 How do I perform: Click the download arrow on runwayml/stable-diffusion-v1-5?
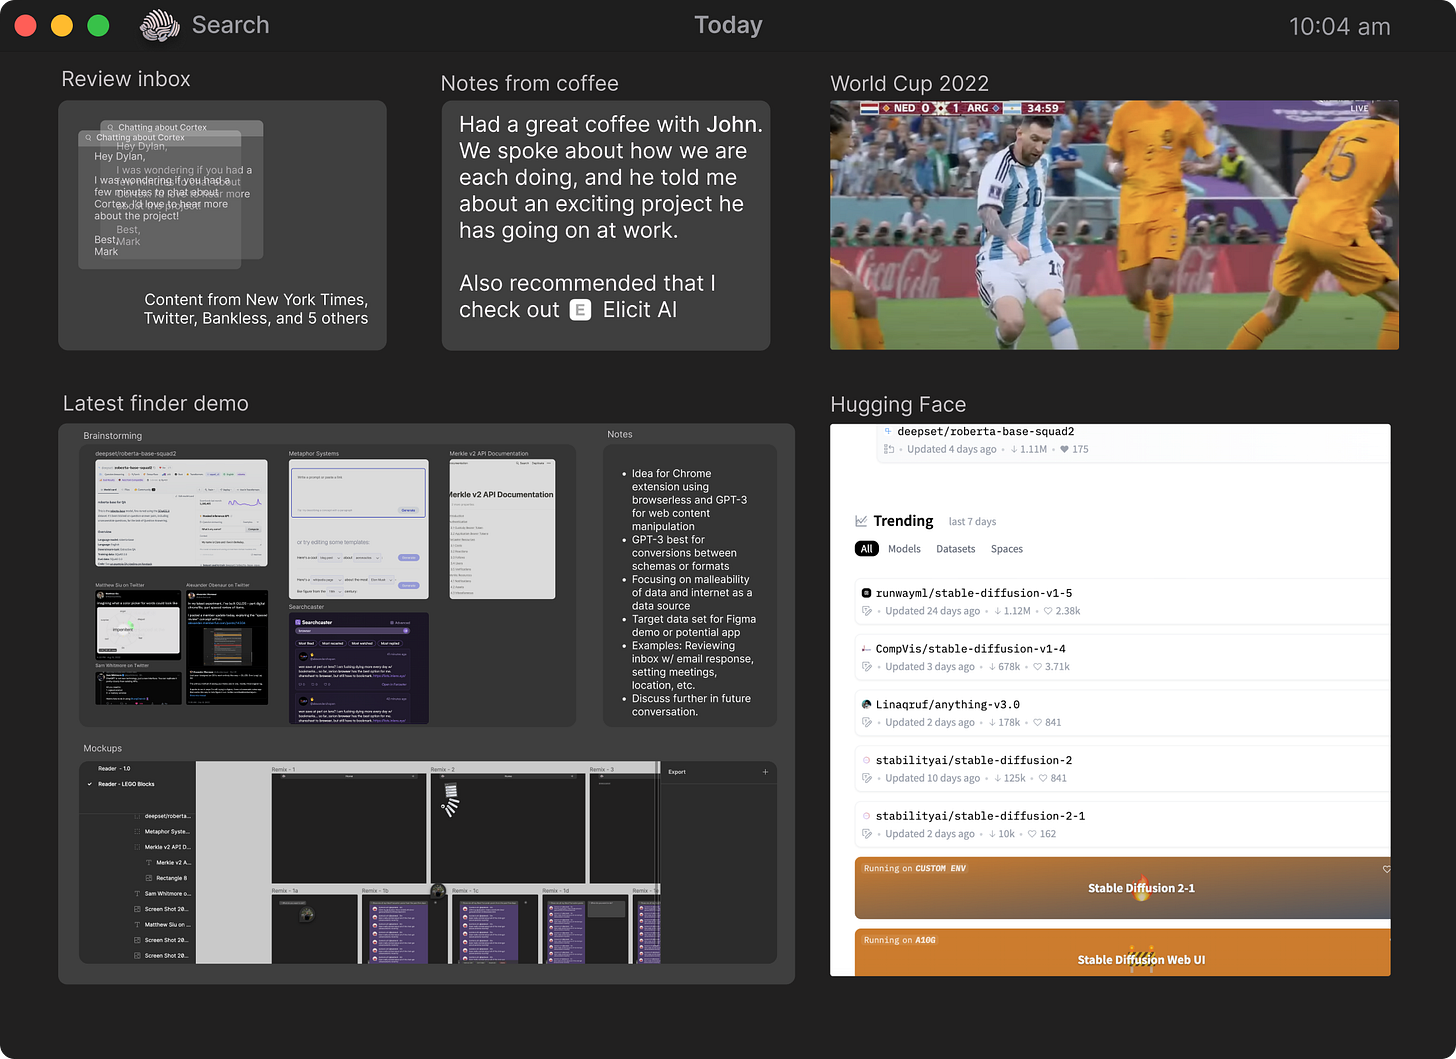pos(996,611)
